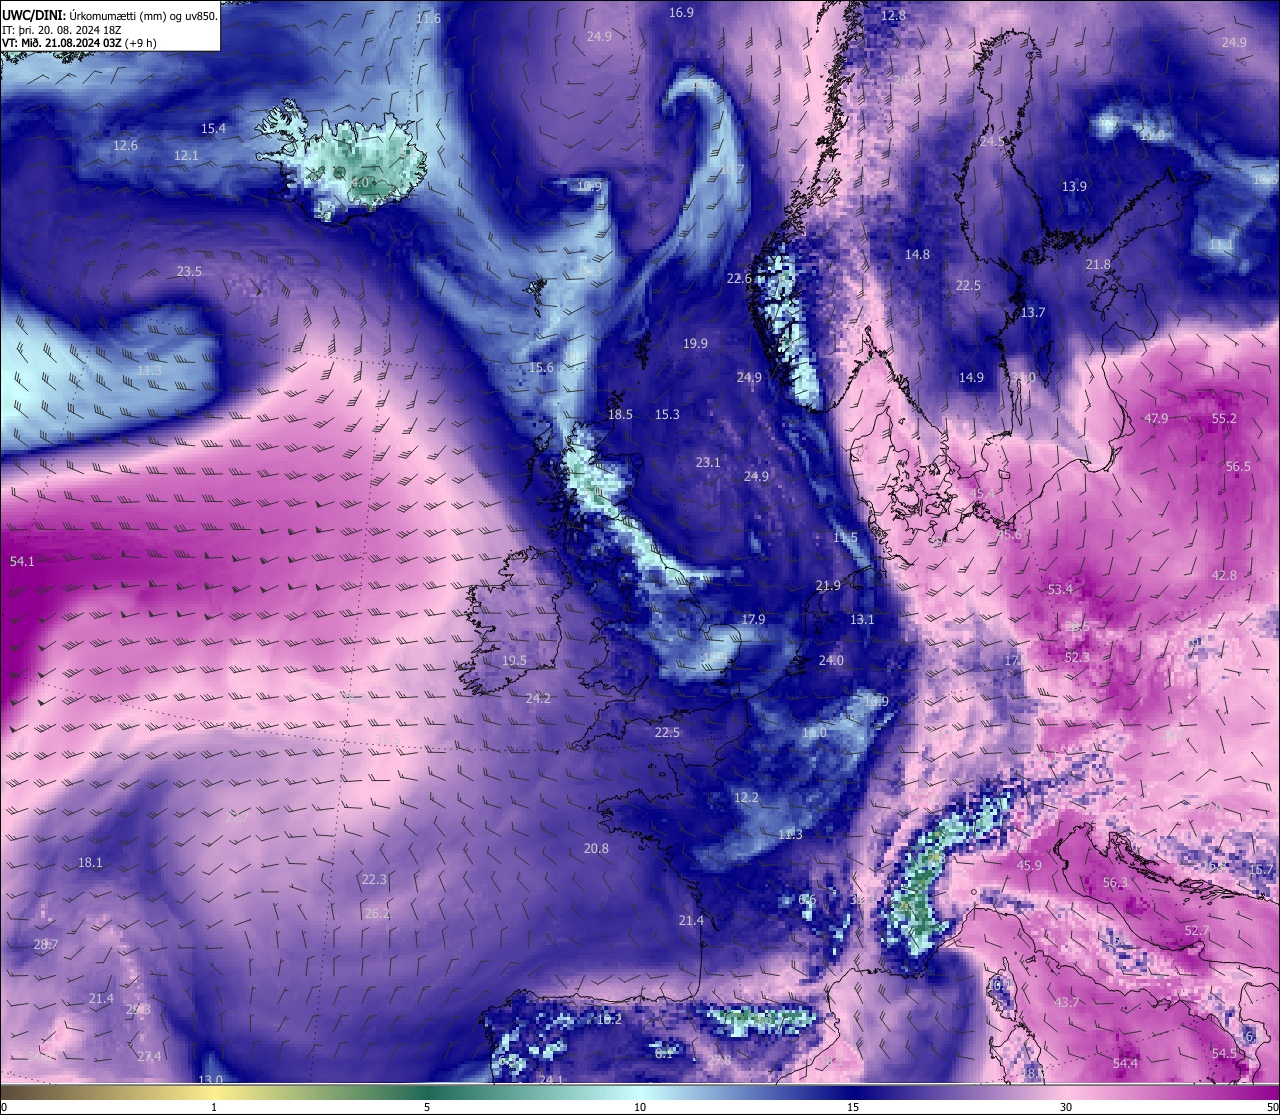Click the map value '43.7' over Italy
The image size is (1280, 1115).
click(x=1067, y=1003)
